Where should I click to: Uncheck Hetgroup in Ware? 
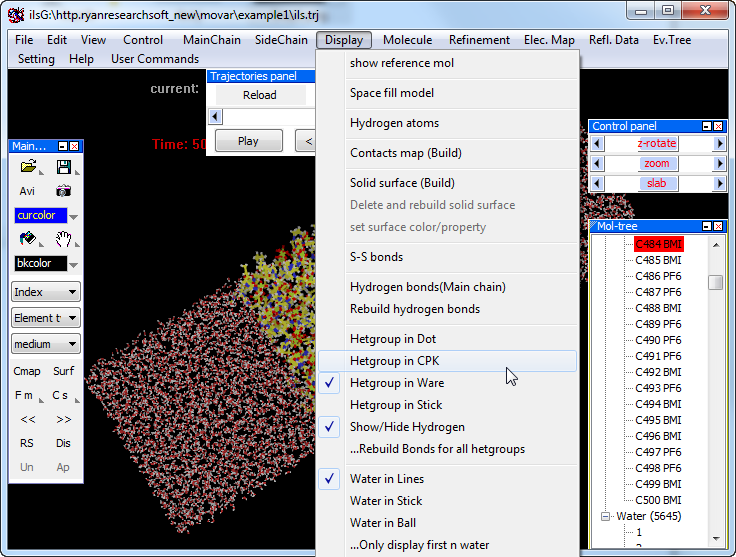(447, 383)
